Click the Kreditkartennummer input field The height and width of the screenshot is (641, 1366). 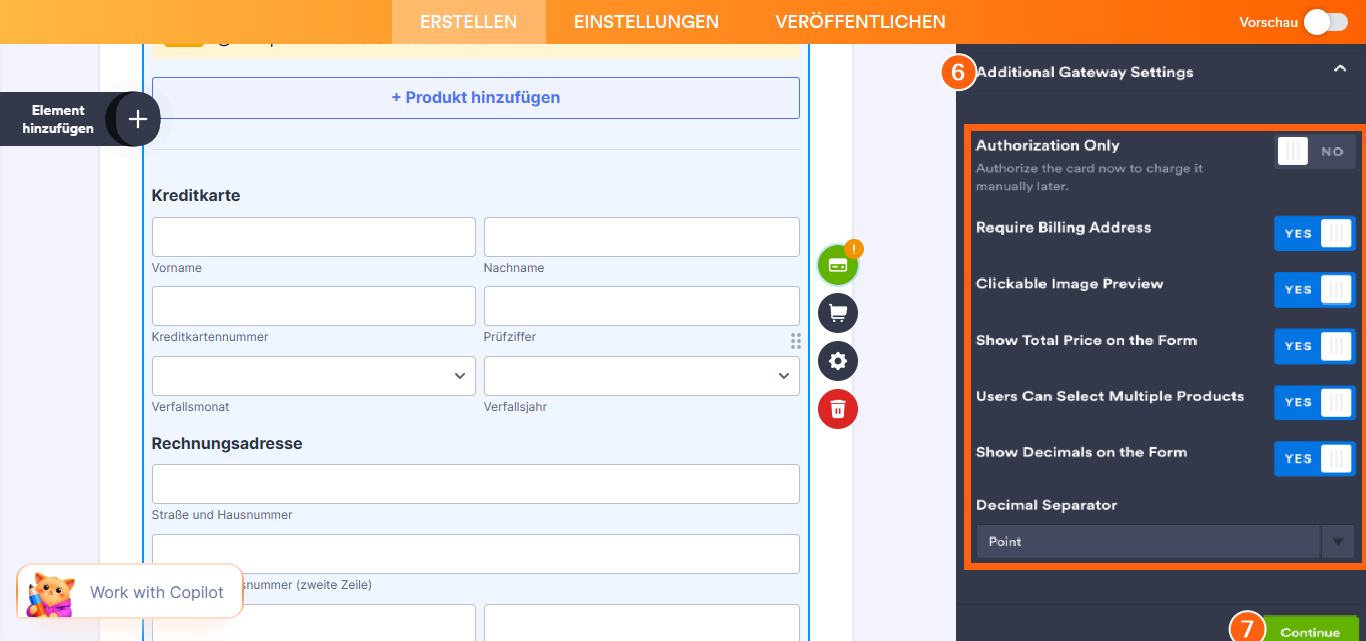click(x=314, y=306)
